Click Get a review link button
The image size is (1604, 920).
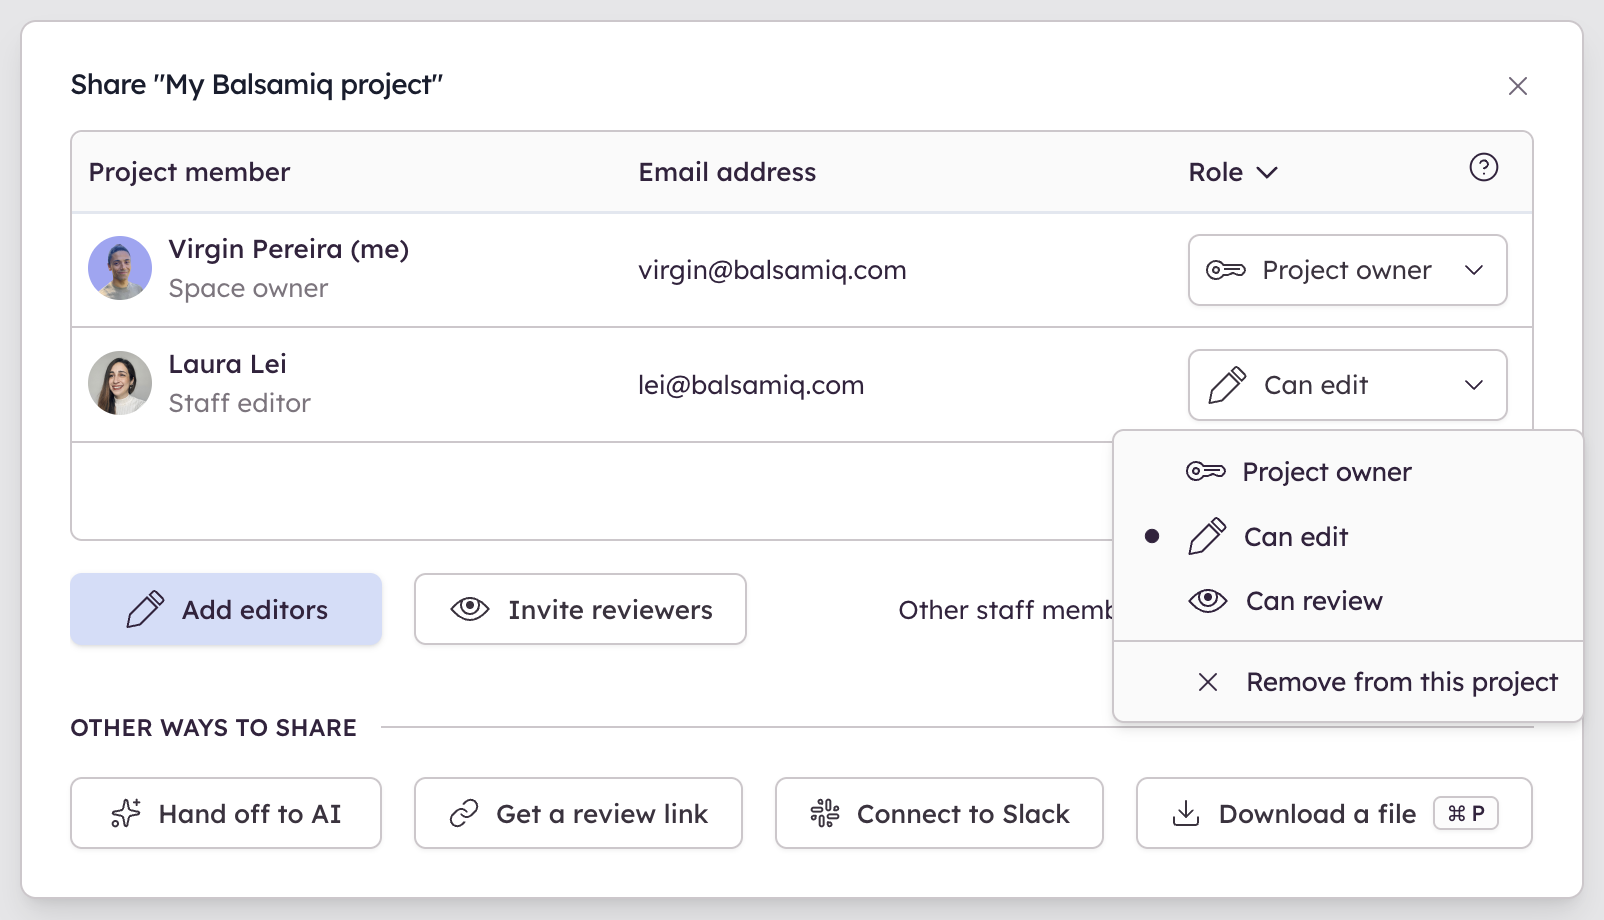click(x=578, y=813)
